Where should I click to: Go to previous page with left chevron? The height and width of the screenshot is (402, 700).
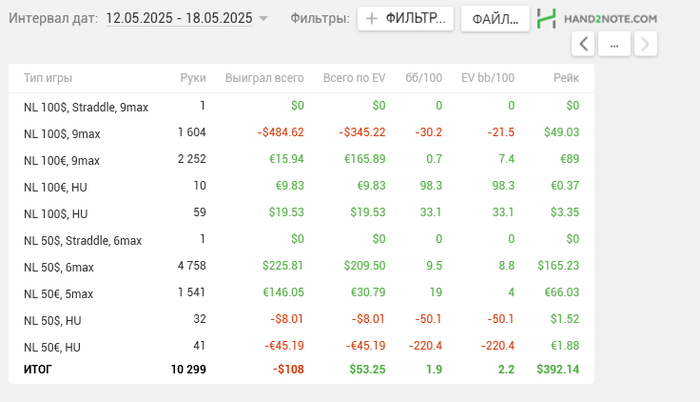click(584, 43)
